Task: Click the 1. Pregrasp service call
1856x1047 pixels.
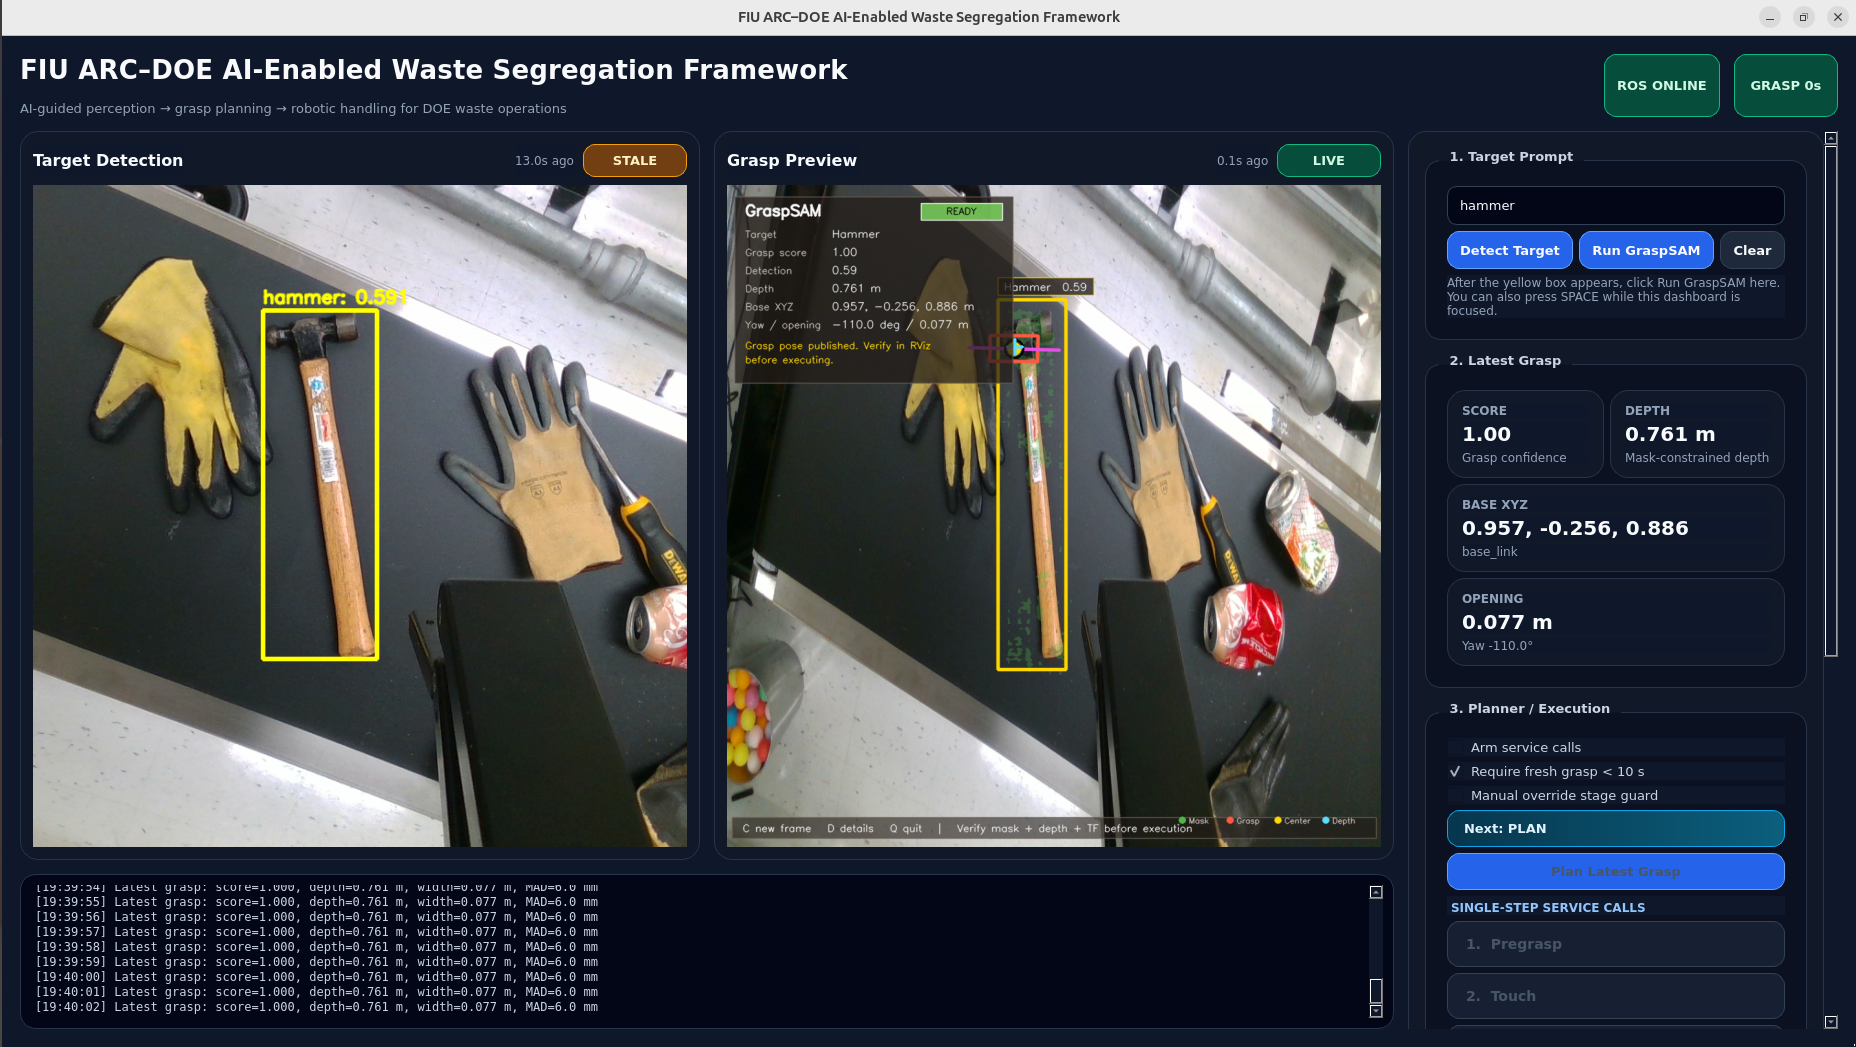Action: coord(1615,944)
